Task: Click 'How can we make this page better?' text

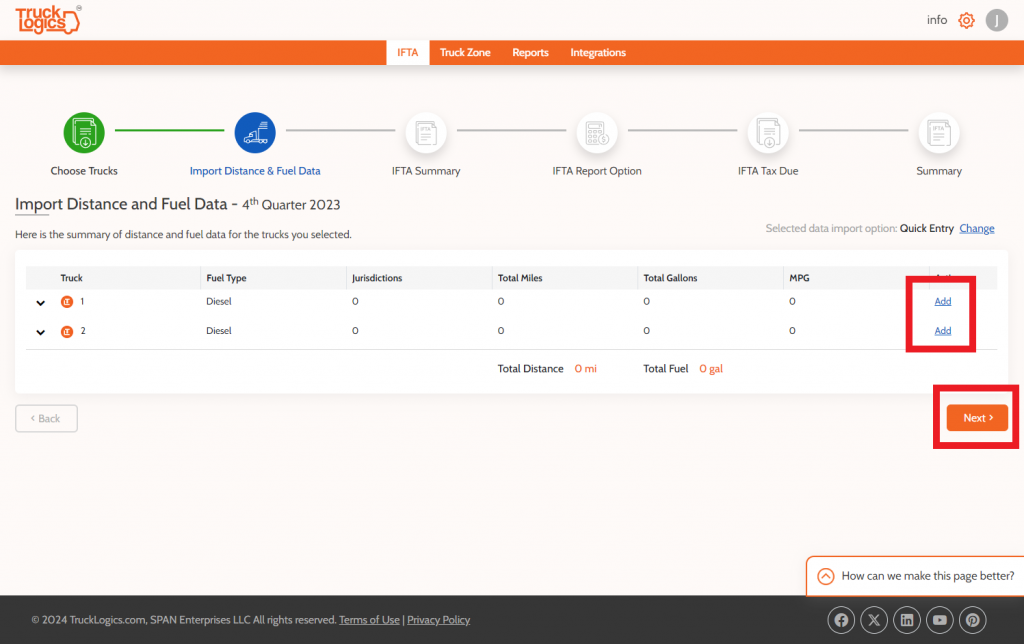Action: 927,576
